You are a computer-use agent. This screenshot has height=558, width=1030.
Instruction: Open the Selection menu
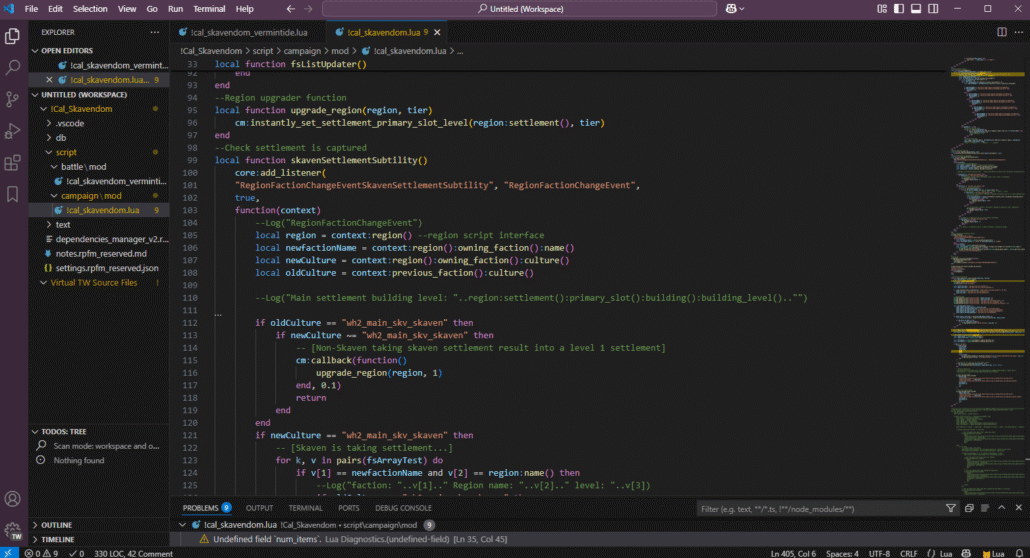[90, 9]
